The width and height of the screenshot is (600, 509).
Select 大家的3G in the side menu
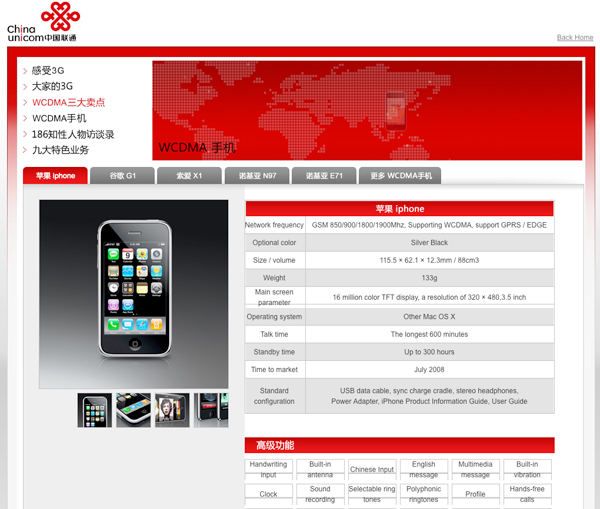click(52, 86)
